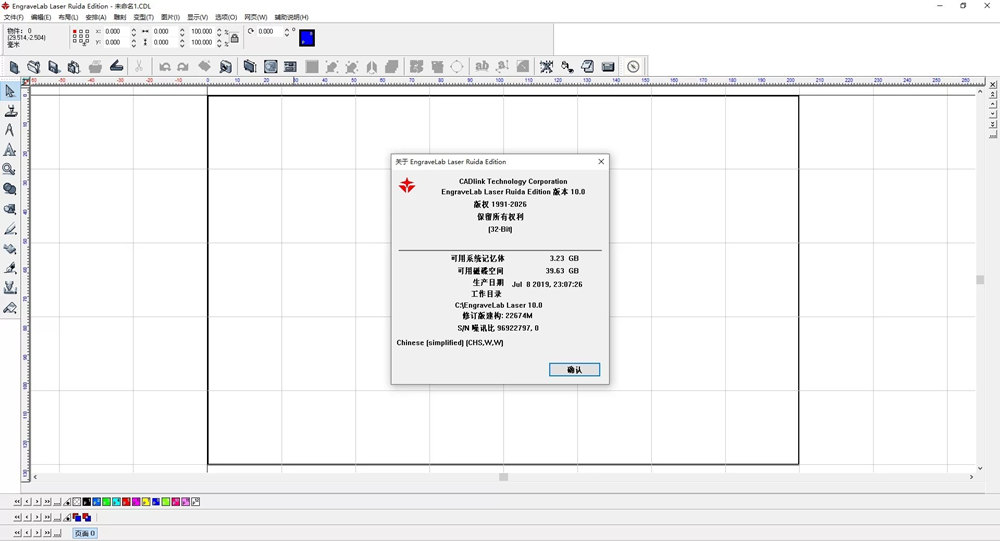The image size is (1000, 541).
Task: Click the ruler origin corner box
Action: 26,81
